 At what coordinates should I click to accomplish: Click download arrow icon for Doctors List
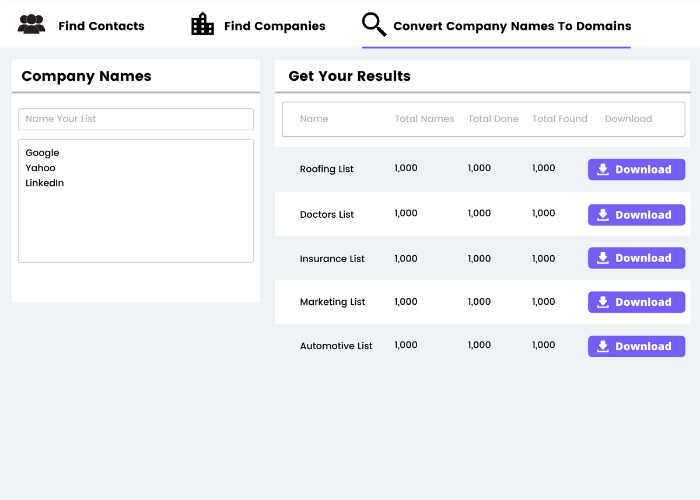[603, 215]
